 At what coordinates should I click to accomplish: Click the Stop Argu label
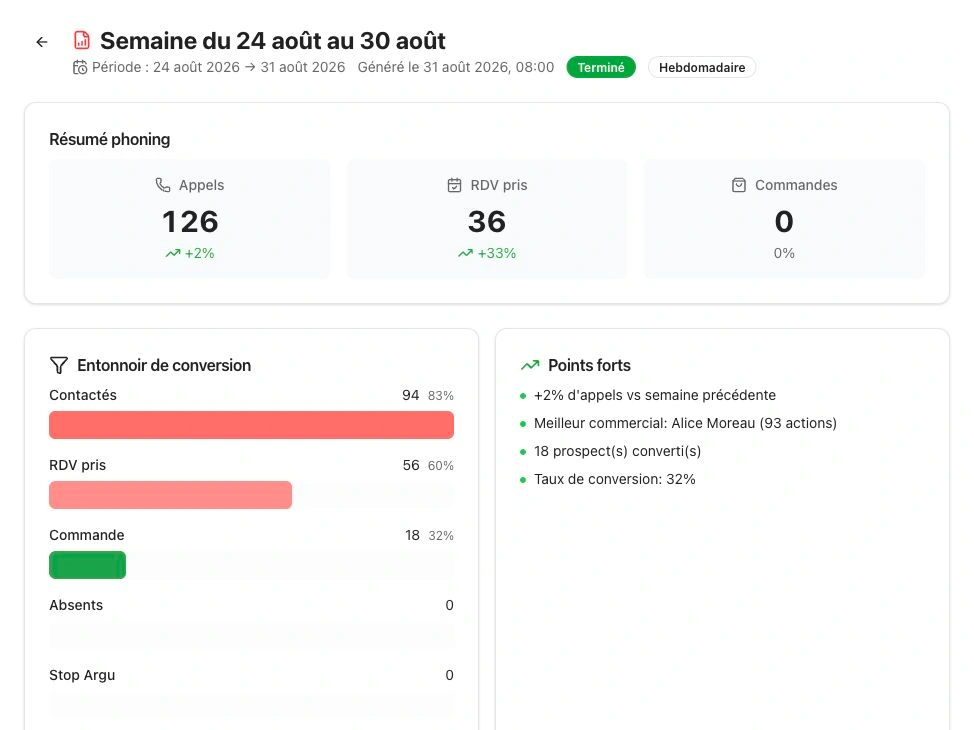tap(82, 675)
